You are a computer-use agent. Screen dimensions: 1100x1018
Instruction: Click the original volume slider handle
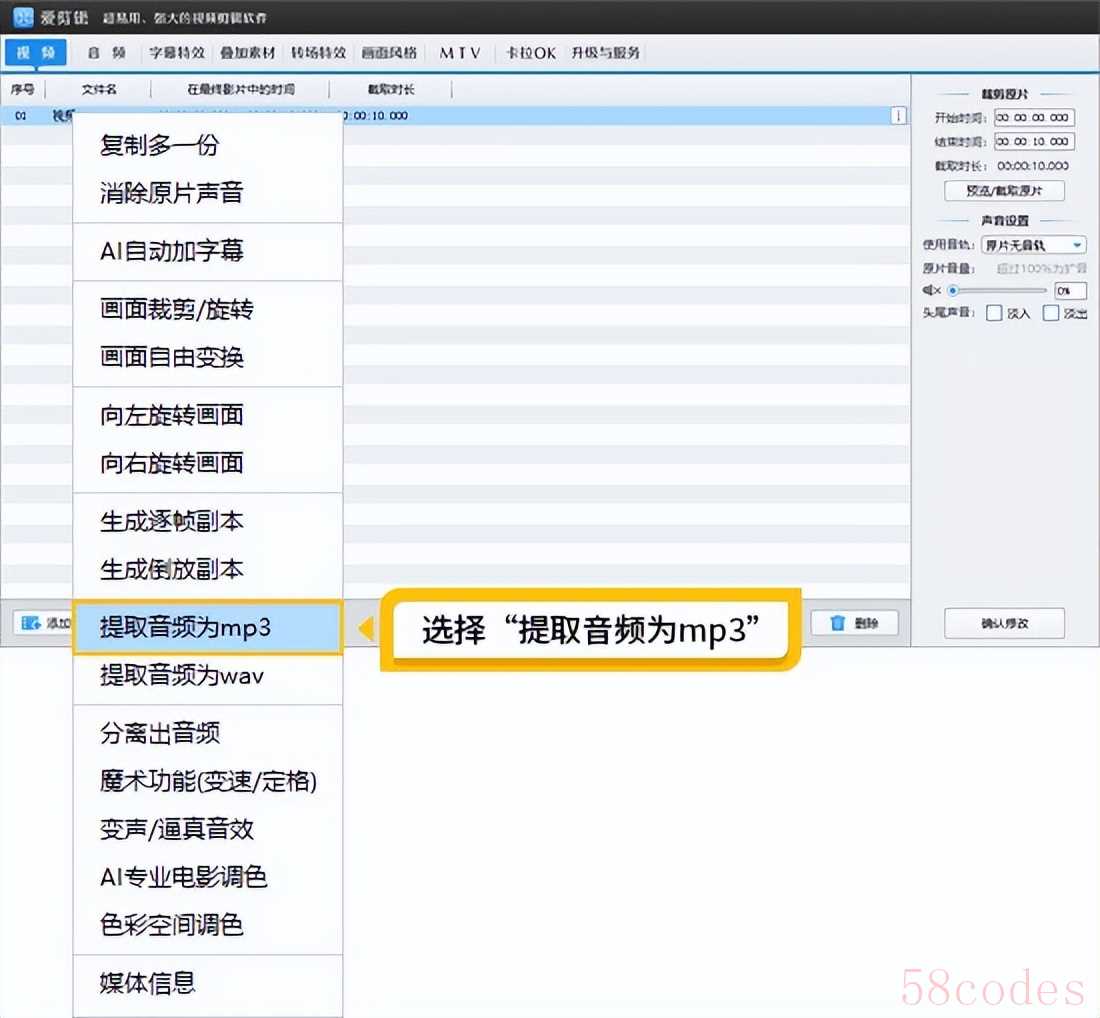tap(954, 291)
